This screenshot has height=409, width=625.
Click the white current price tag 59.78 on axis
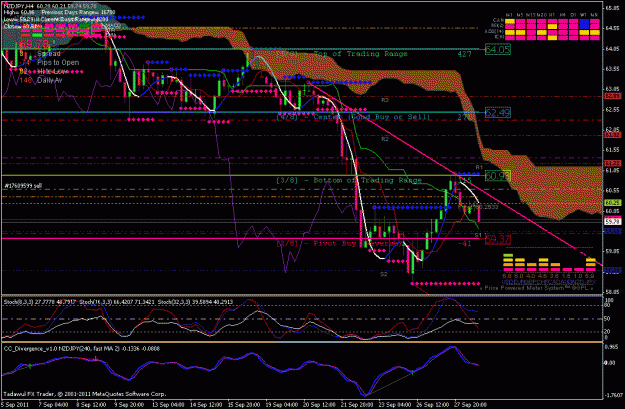pos(612,221)
